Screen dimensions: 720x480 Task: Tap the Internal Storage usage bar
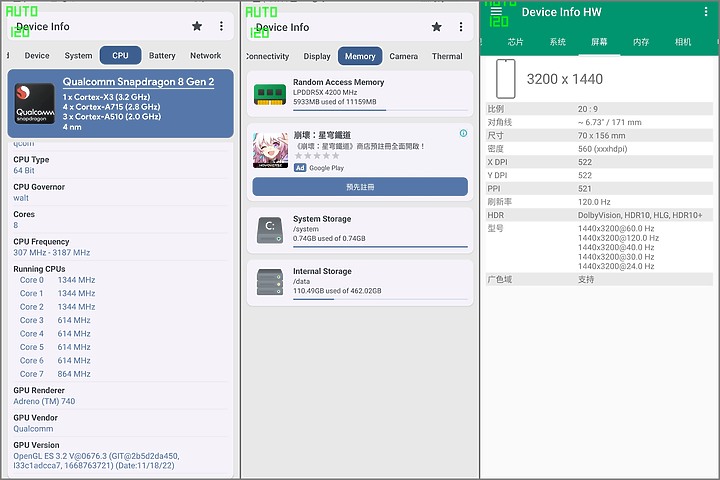coord(380,299)
